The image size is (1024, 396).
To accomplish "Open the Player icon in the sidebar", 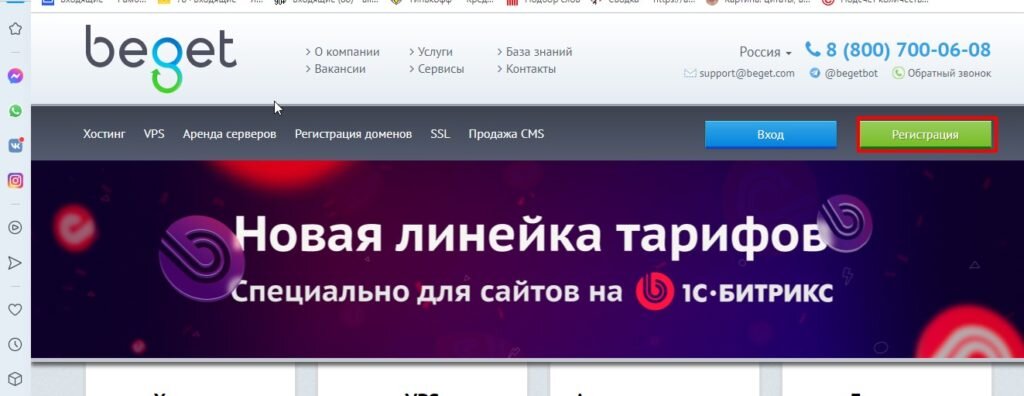I will click(15, 227).
